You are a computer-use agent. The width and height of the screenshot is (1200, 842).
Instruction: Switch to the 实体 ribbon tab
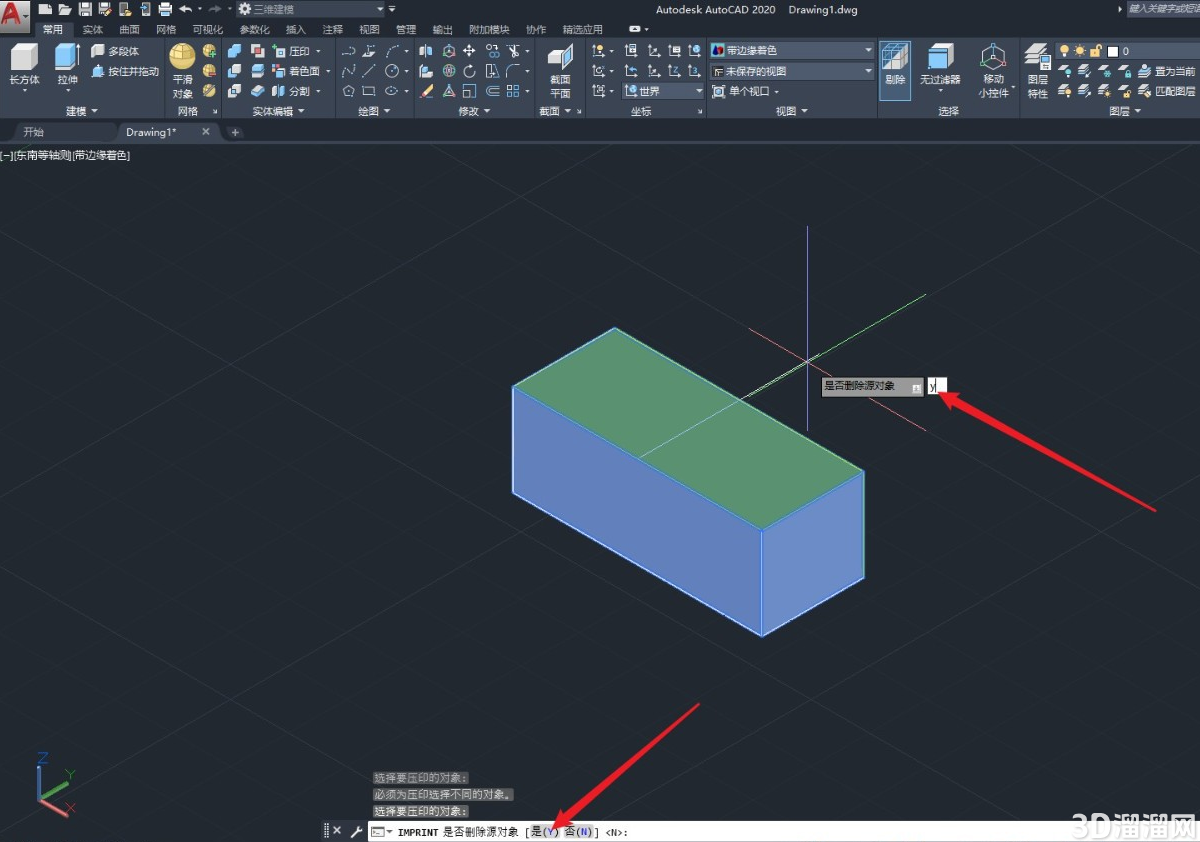click(93, 30)
